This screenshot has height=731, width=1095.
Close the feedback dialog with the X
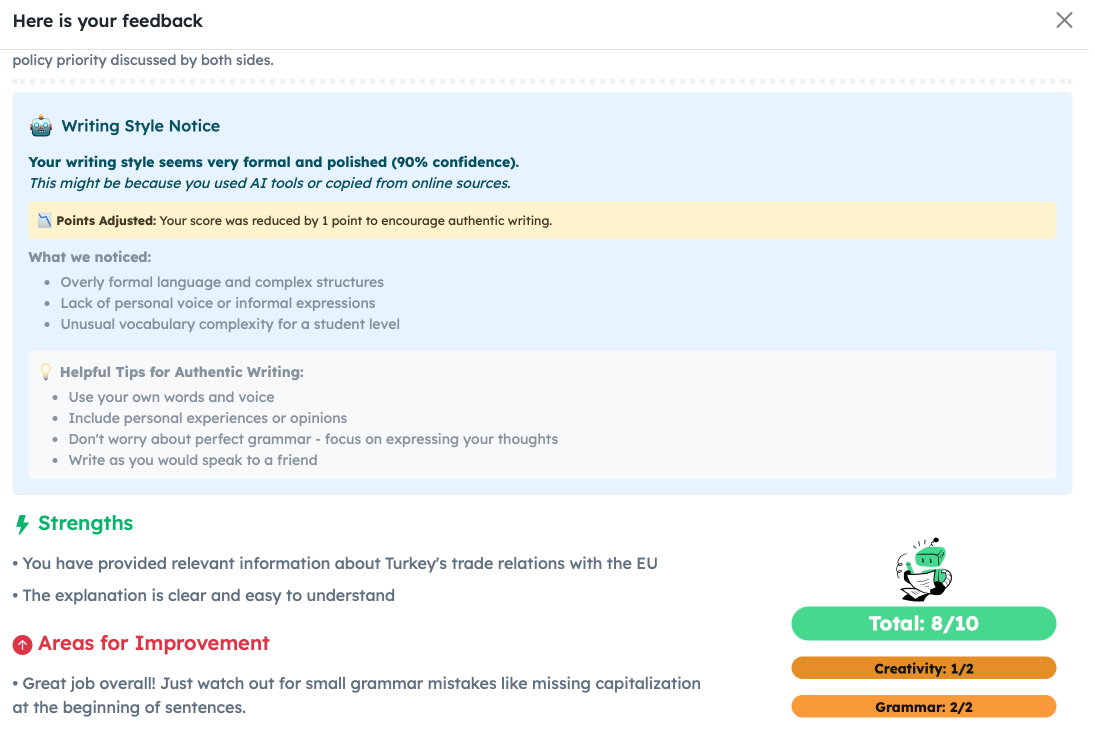click(x=1064, y=20)
